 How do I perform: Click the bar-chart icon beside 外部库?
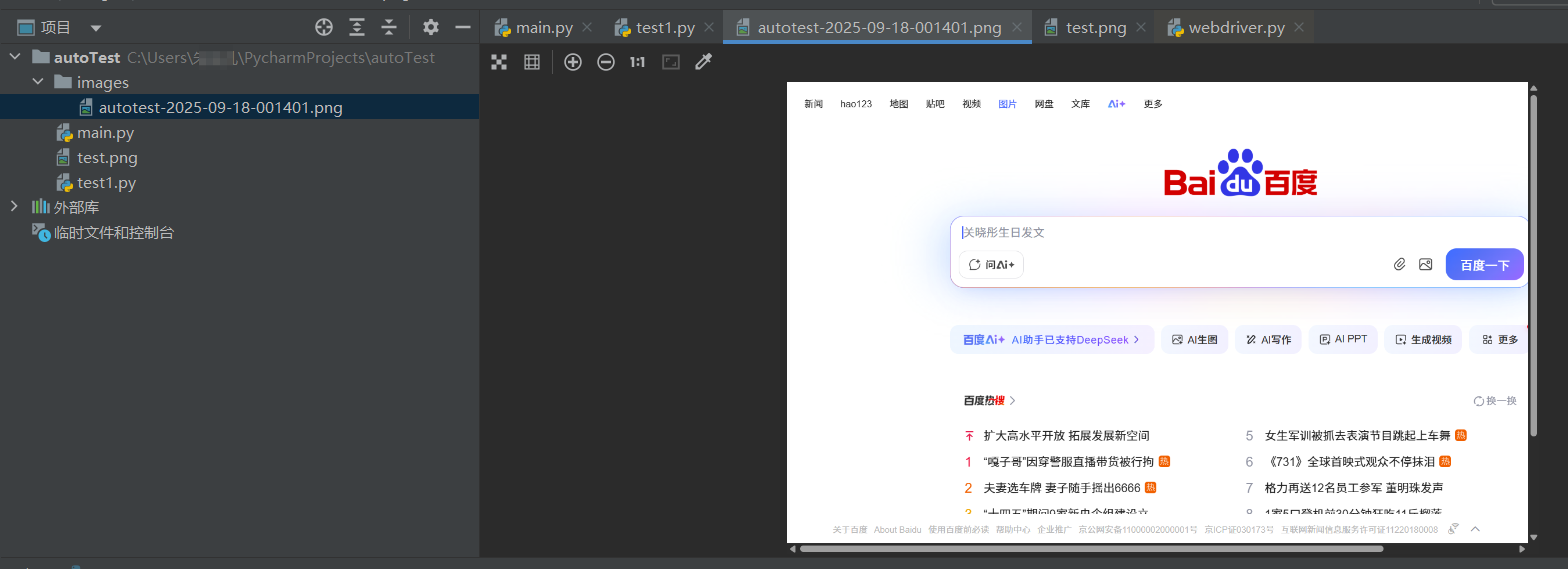coord(40,207)
